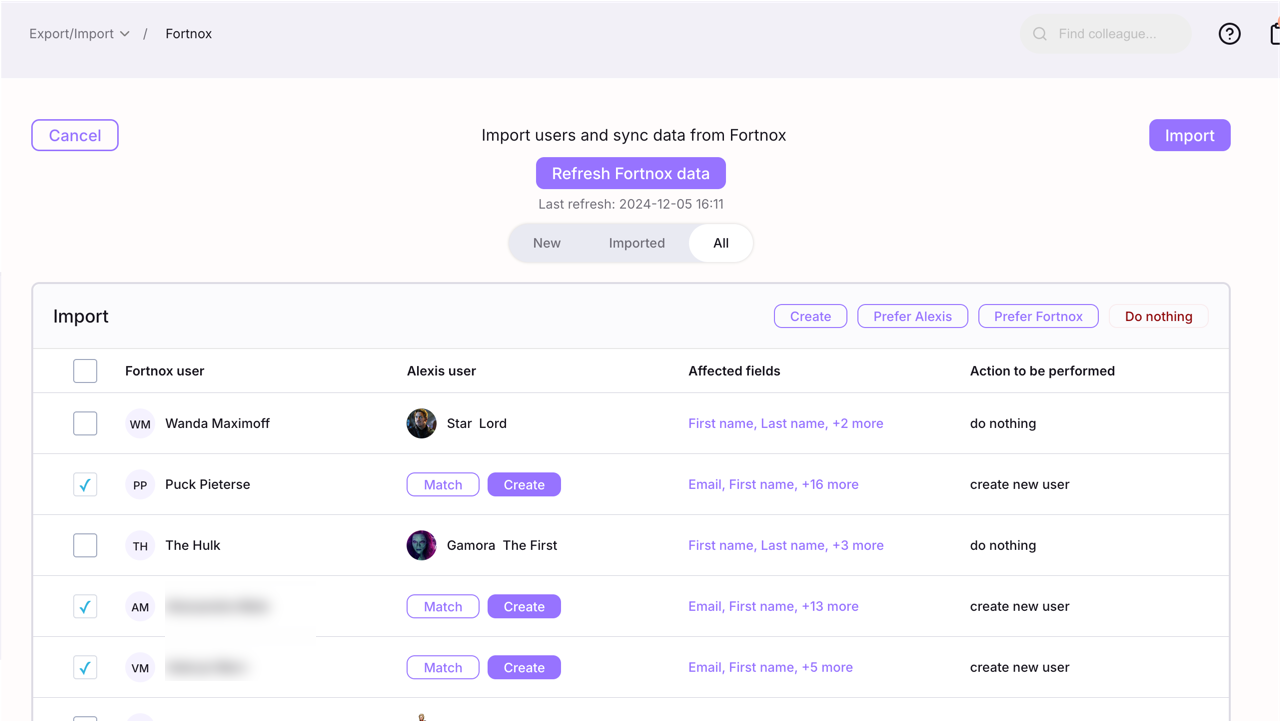This screenshot has width=1281, height=721.
Task: Click the Alexis user name Star Lord
Action: 477,424
